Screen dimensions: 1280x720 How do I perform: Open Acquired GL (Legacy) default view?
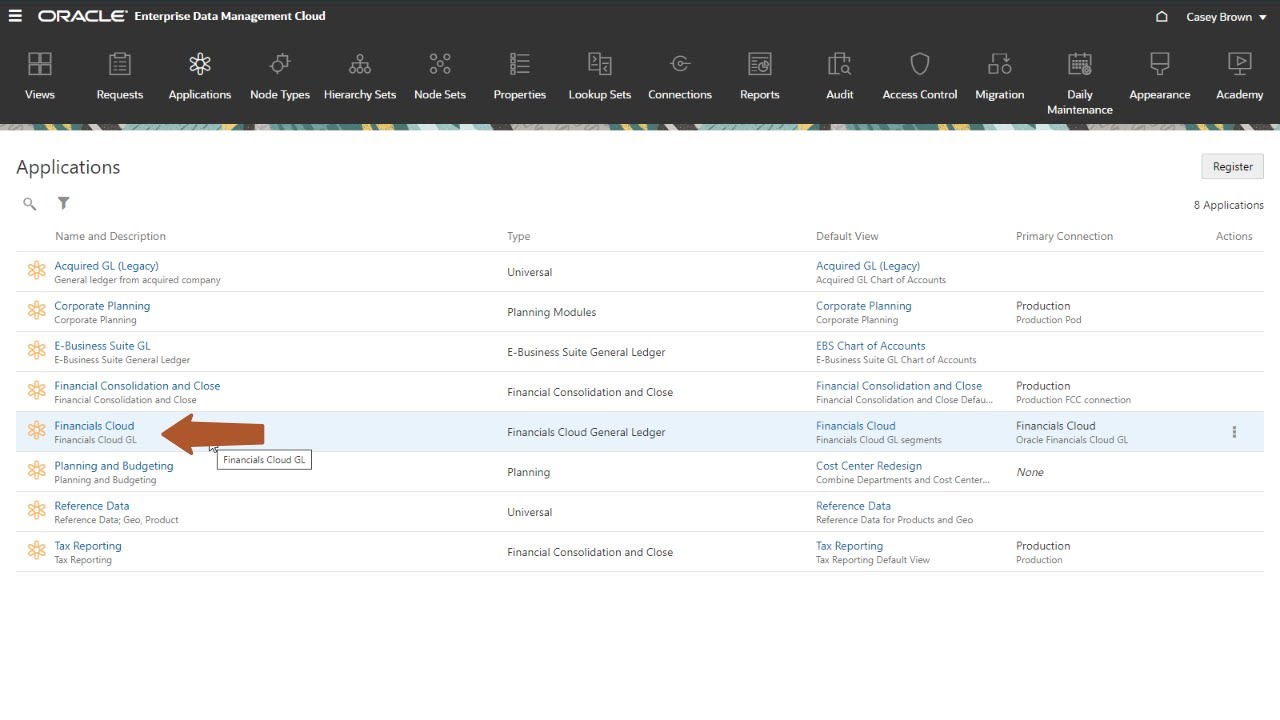point(868,266)
